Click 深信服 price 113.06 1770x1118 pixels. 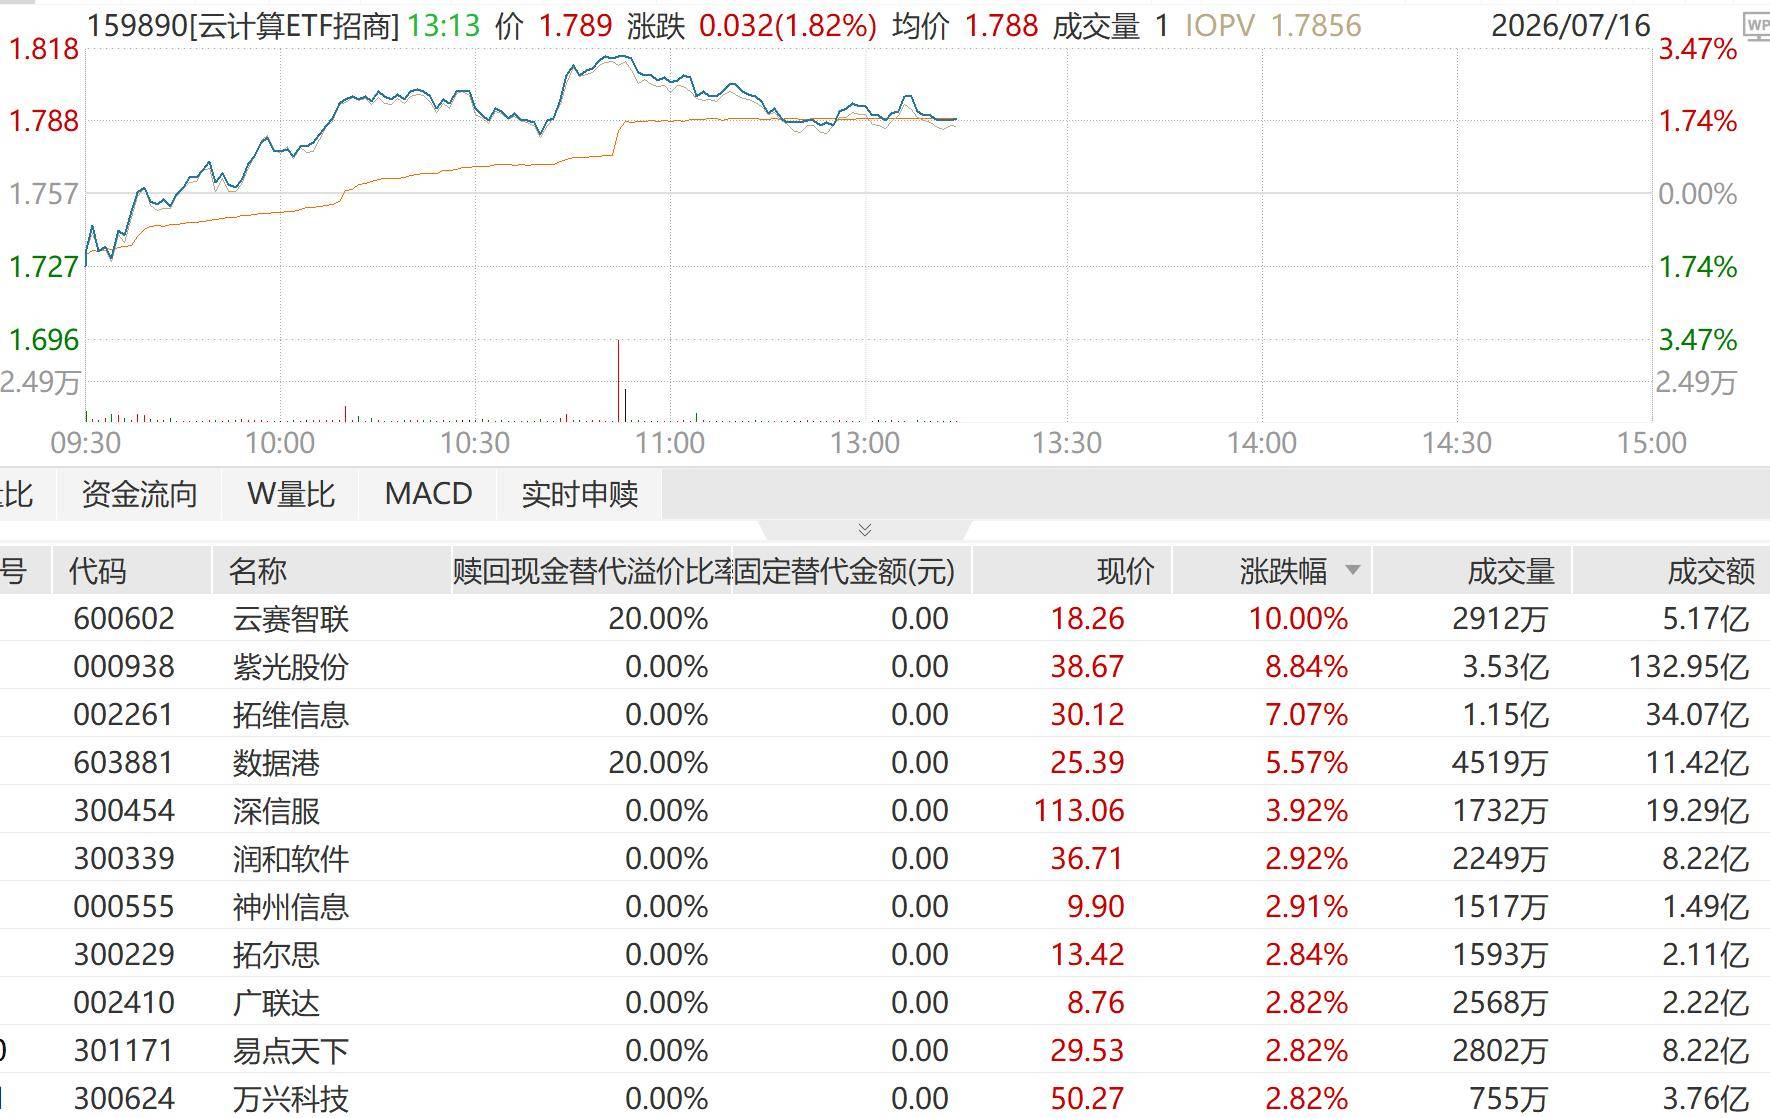click(1079, 811)
